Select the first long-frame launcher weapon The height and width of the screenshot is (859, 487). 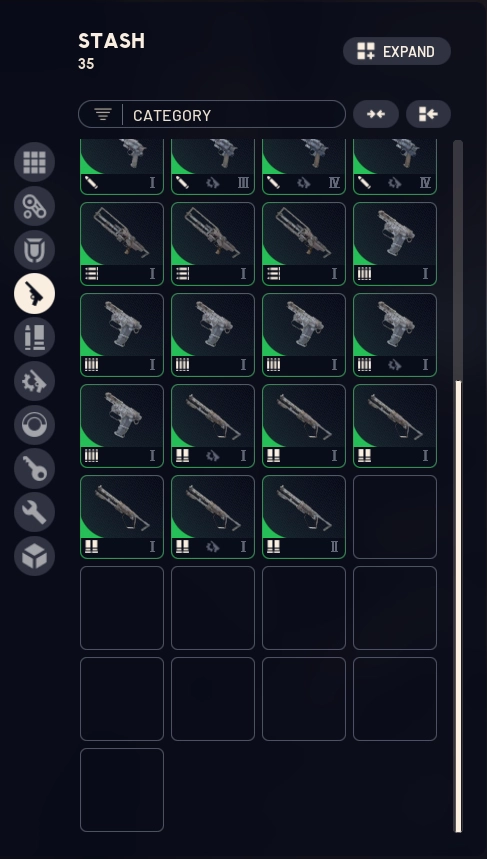122,244
